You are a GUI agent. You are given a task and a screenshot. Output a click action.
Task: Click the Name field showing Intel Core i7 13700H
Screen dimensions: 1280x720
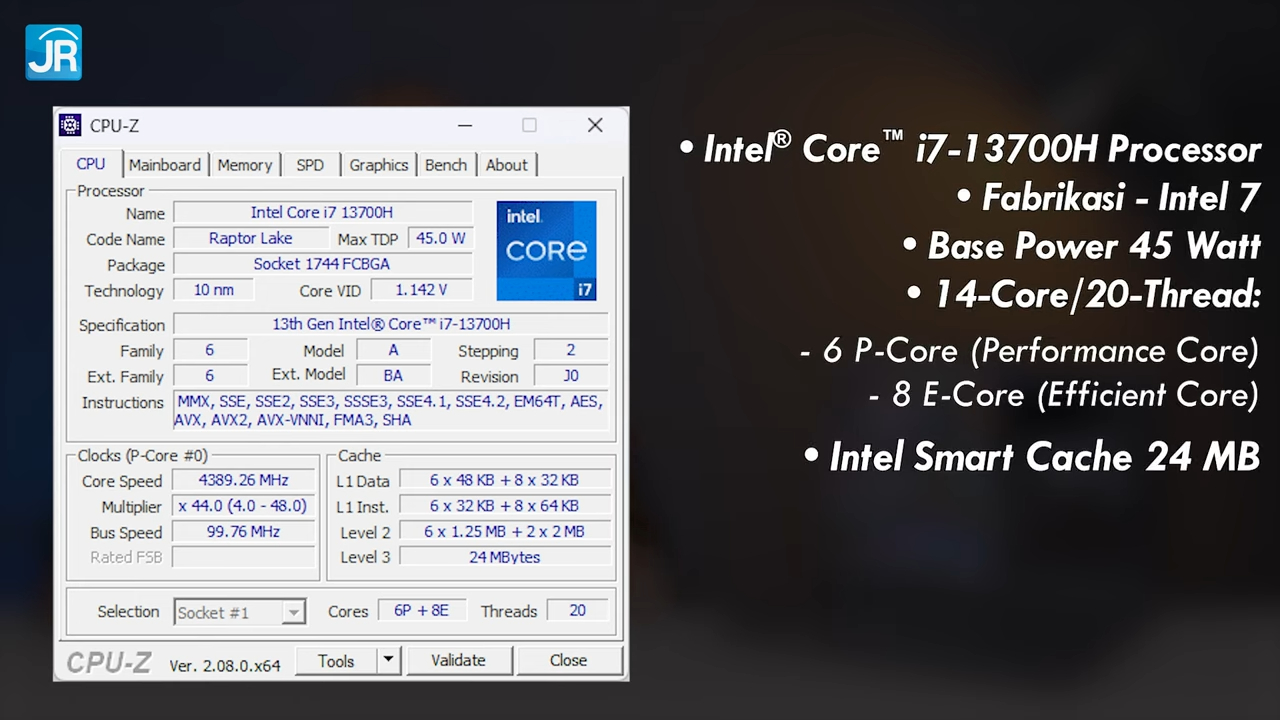pyautogui.click(x=322, y=212)
